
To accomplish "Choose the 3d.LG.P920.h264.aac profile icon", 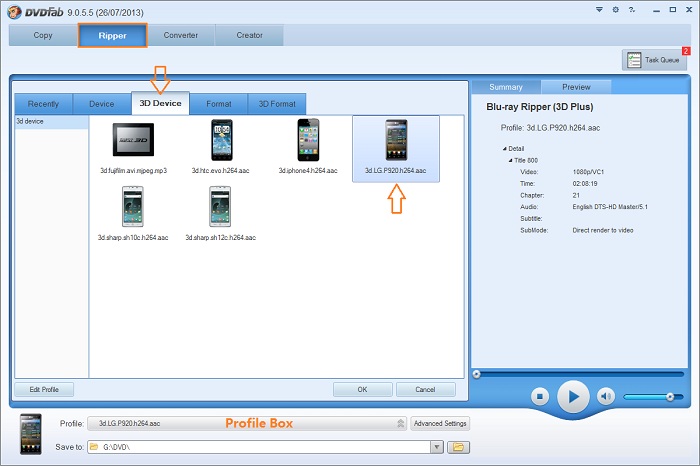I will [396, 140].
